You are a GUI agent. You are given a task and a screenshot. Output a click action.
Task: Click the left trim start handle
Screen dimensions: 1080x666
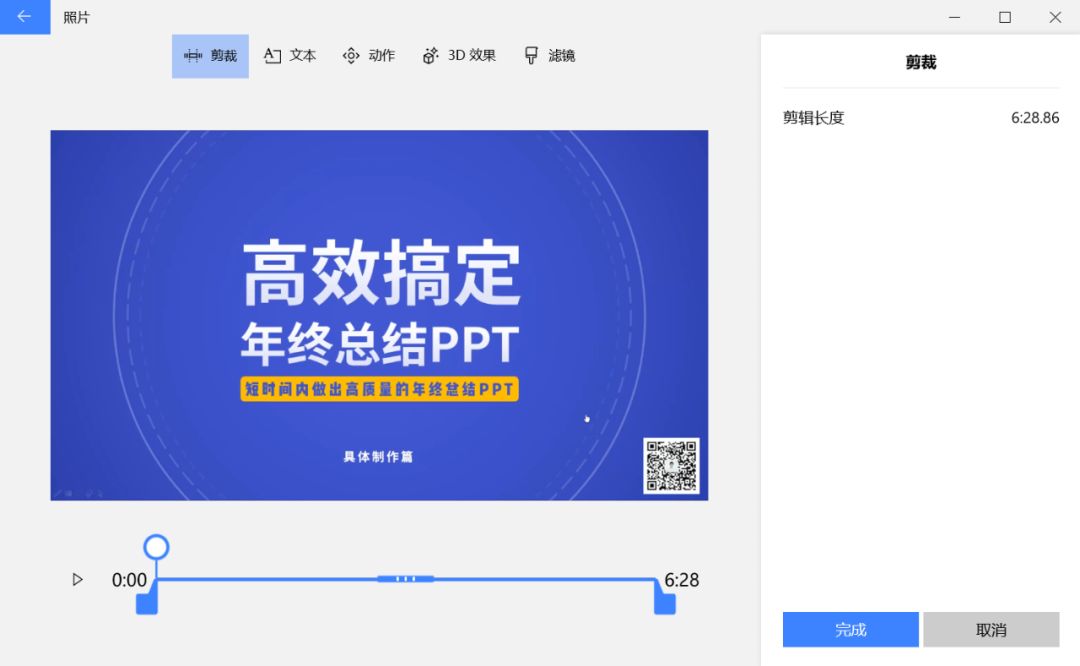tap(147, 603)
